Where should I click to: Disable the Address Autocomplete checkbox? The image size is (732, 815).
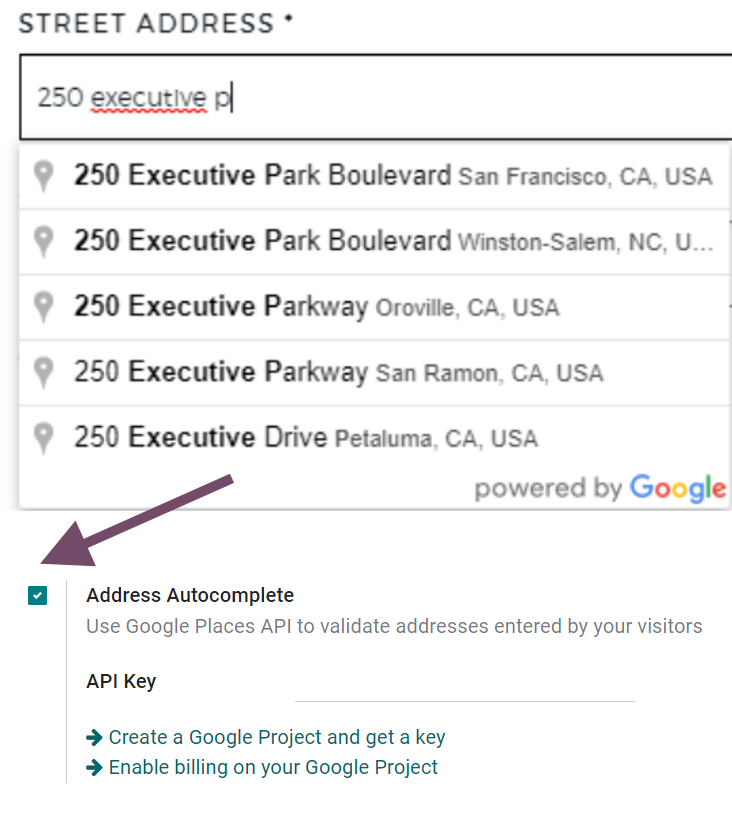coord(37,596)
